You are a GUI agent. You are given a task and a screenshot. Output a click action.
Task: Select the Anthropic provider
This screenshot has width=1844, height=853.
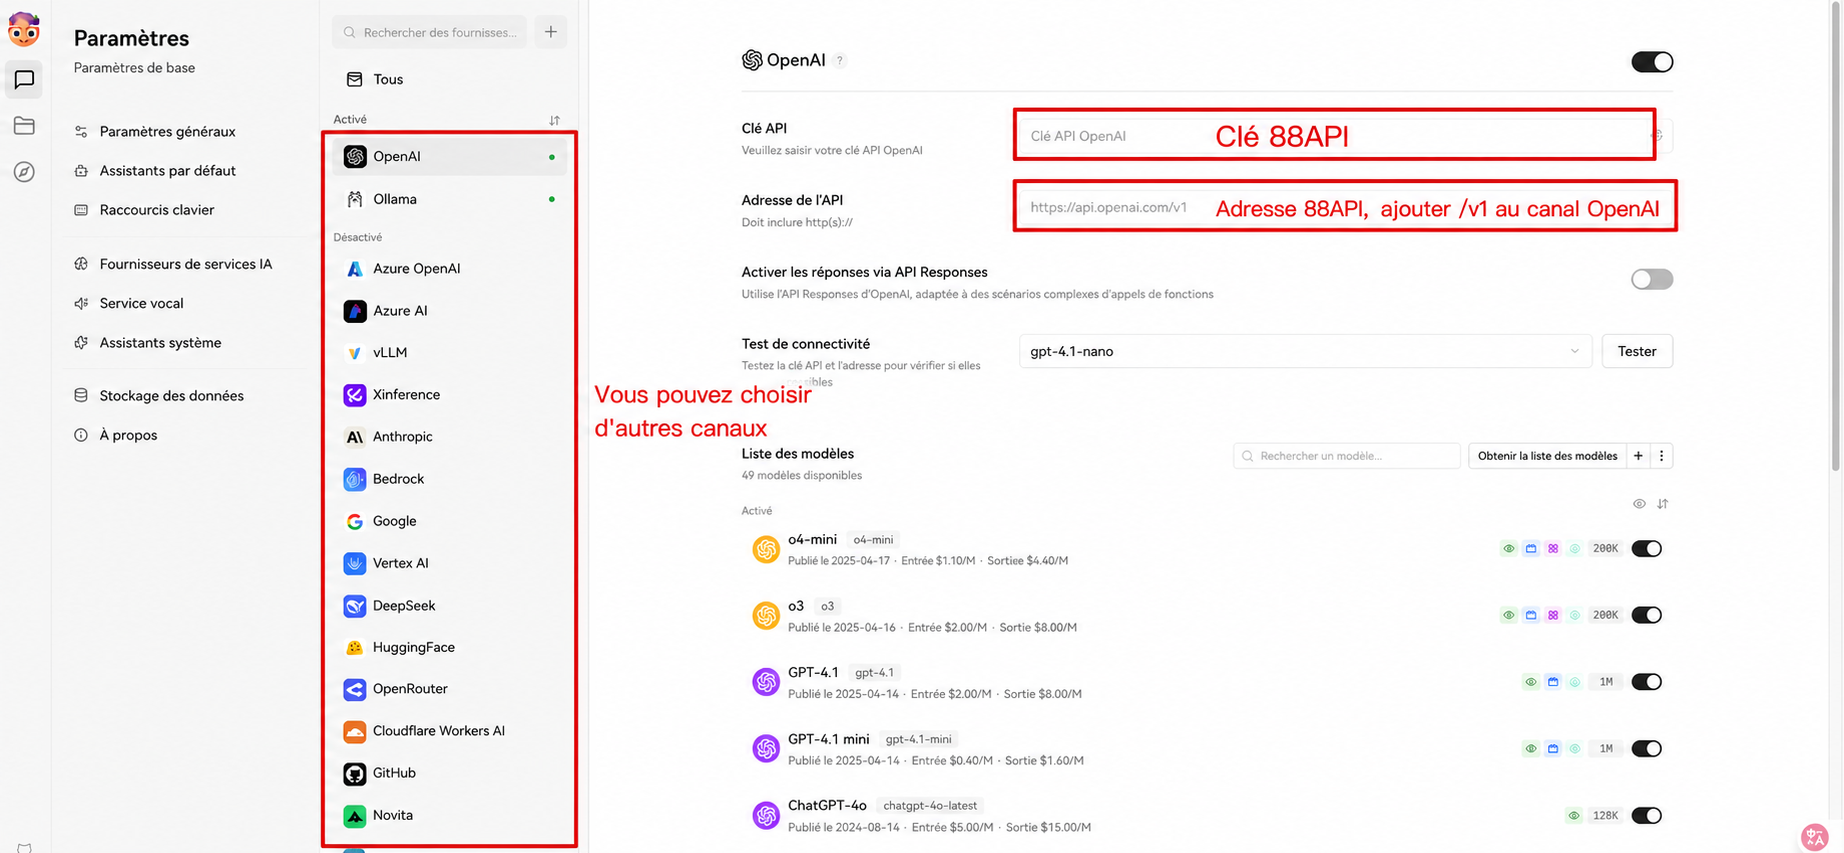tap(449, 437)
